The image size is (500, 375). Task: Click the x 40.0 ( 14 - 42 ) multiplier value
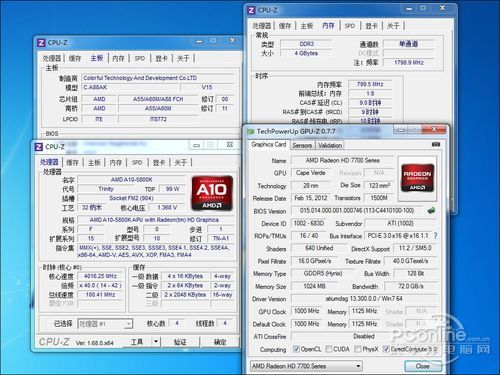pos(100,285)
